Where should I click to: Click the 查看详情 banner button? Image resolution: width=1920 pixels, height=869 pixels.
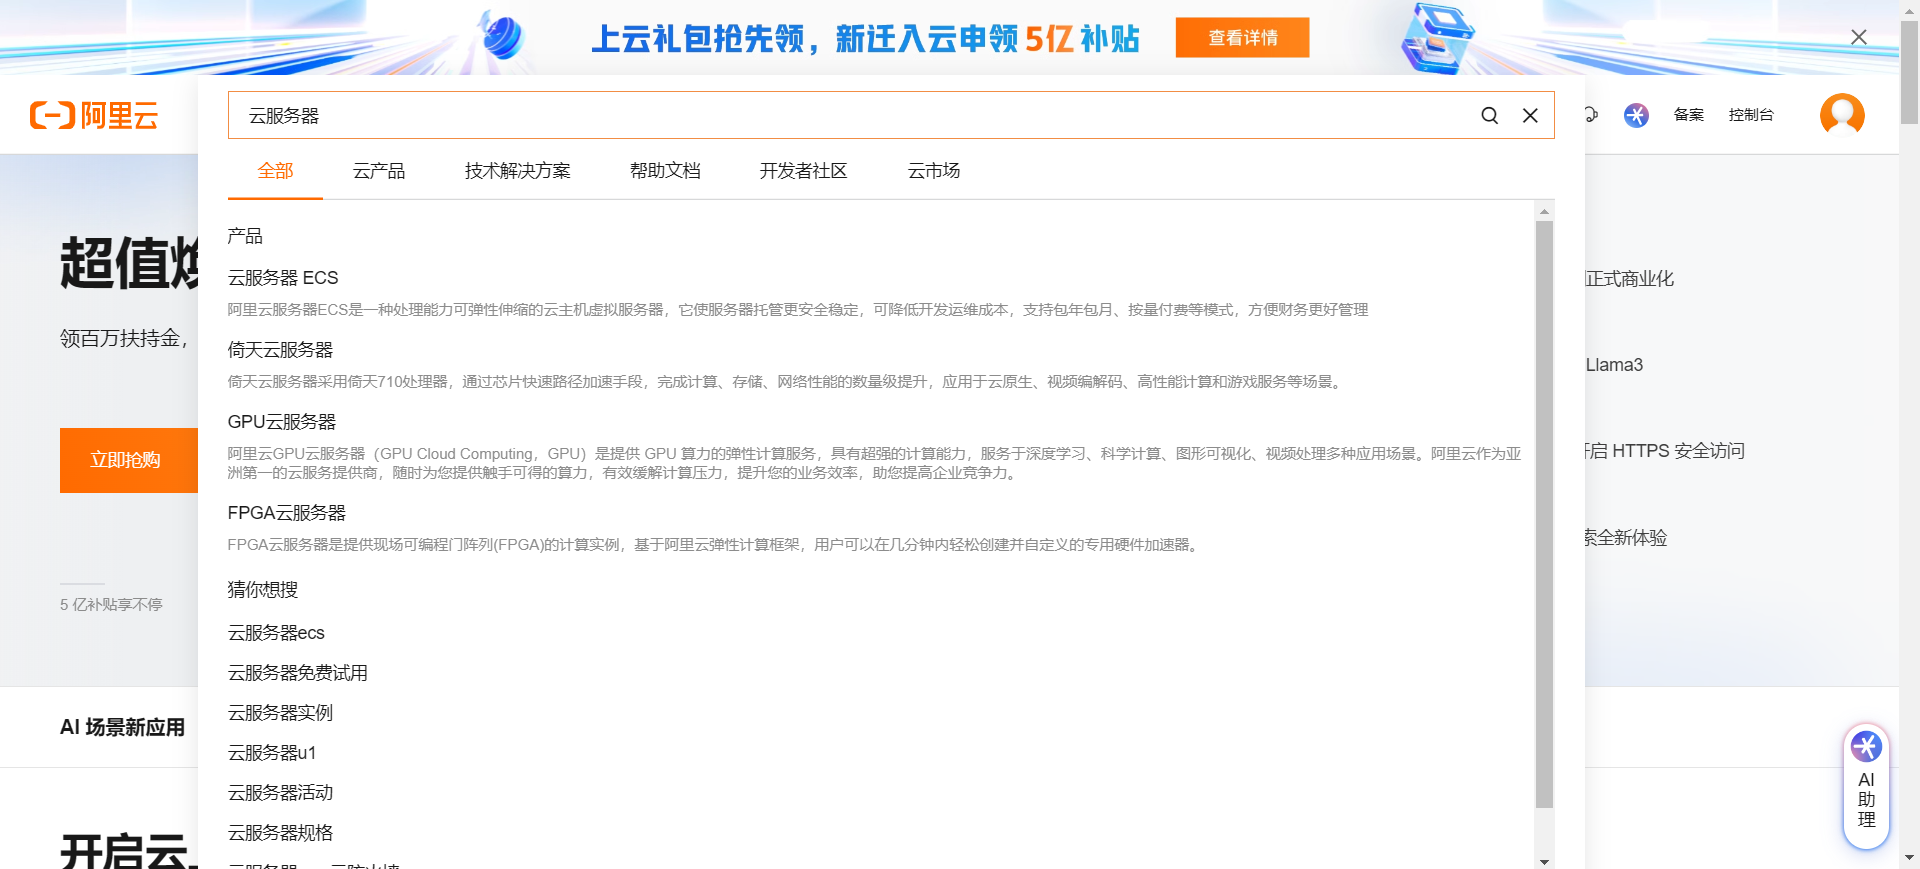tap(1242, 38)
